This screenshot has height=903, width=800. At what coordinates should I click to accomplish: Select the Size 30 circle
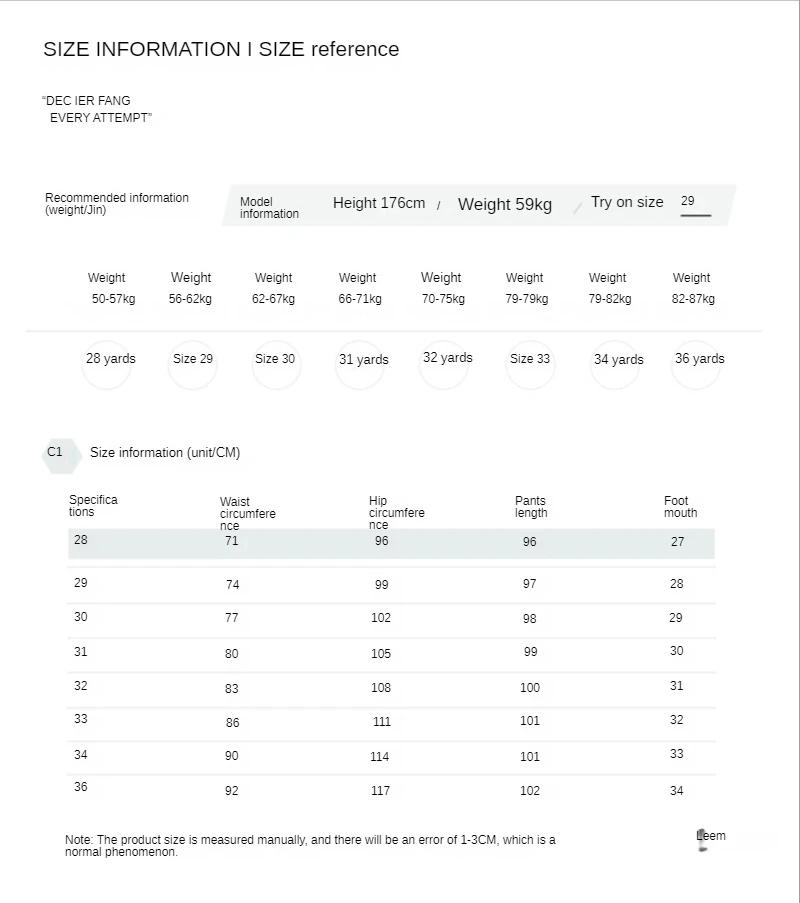(276, 364)
